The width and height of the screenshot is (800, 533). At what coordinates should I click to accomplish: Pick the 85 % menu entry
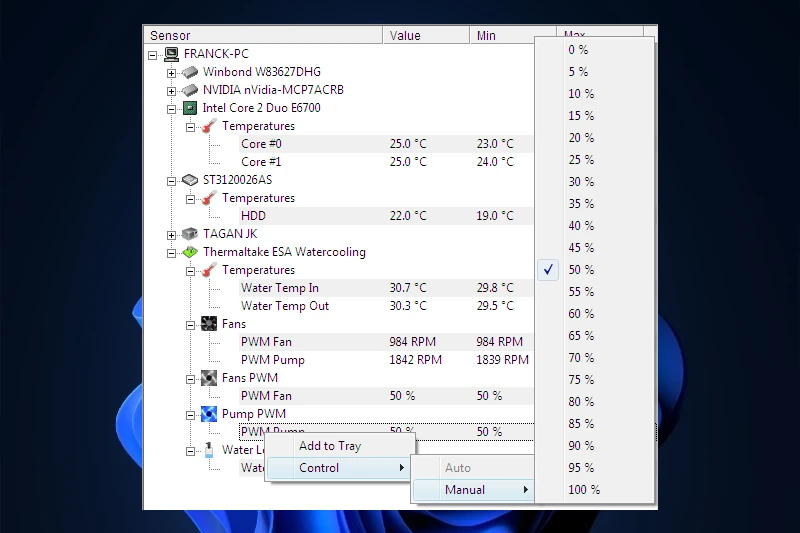pos(594,423)
